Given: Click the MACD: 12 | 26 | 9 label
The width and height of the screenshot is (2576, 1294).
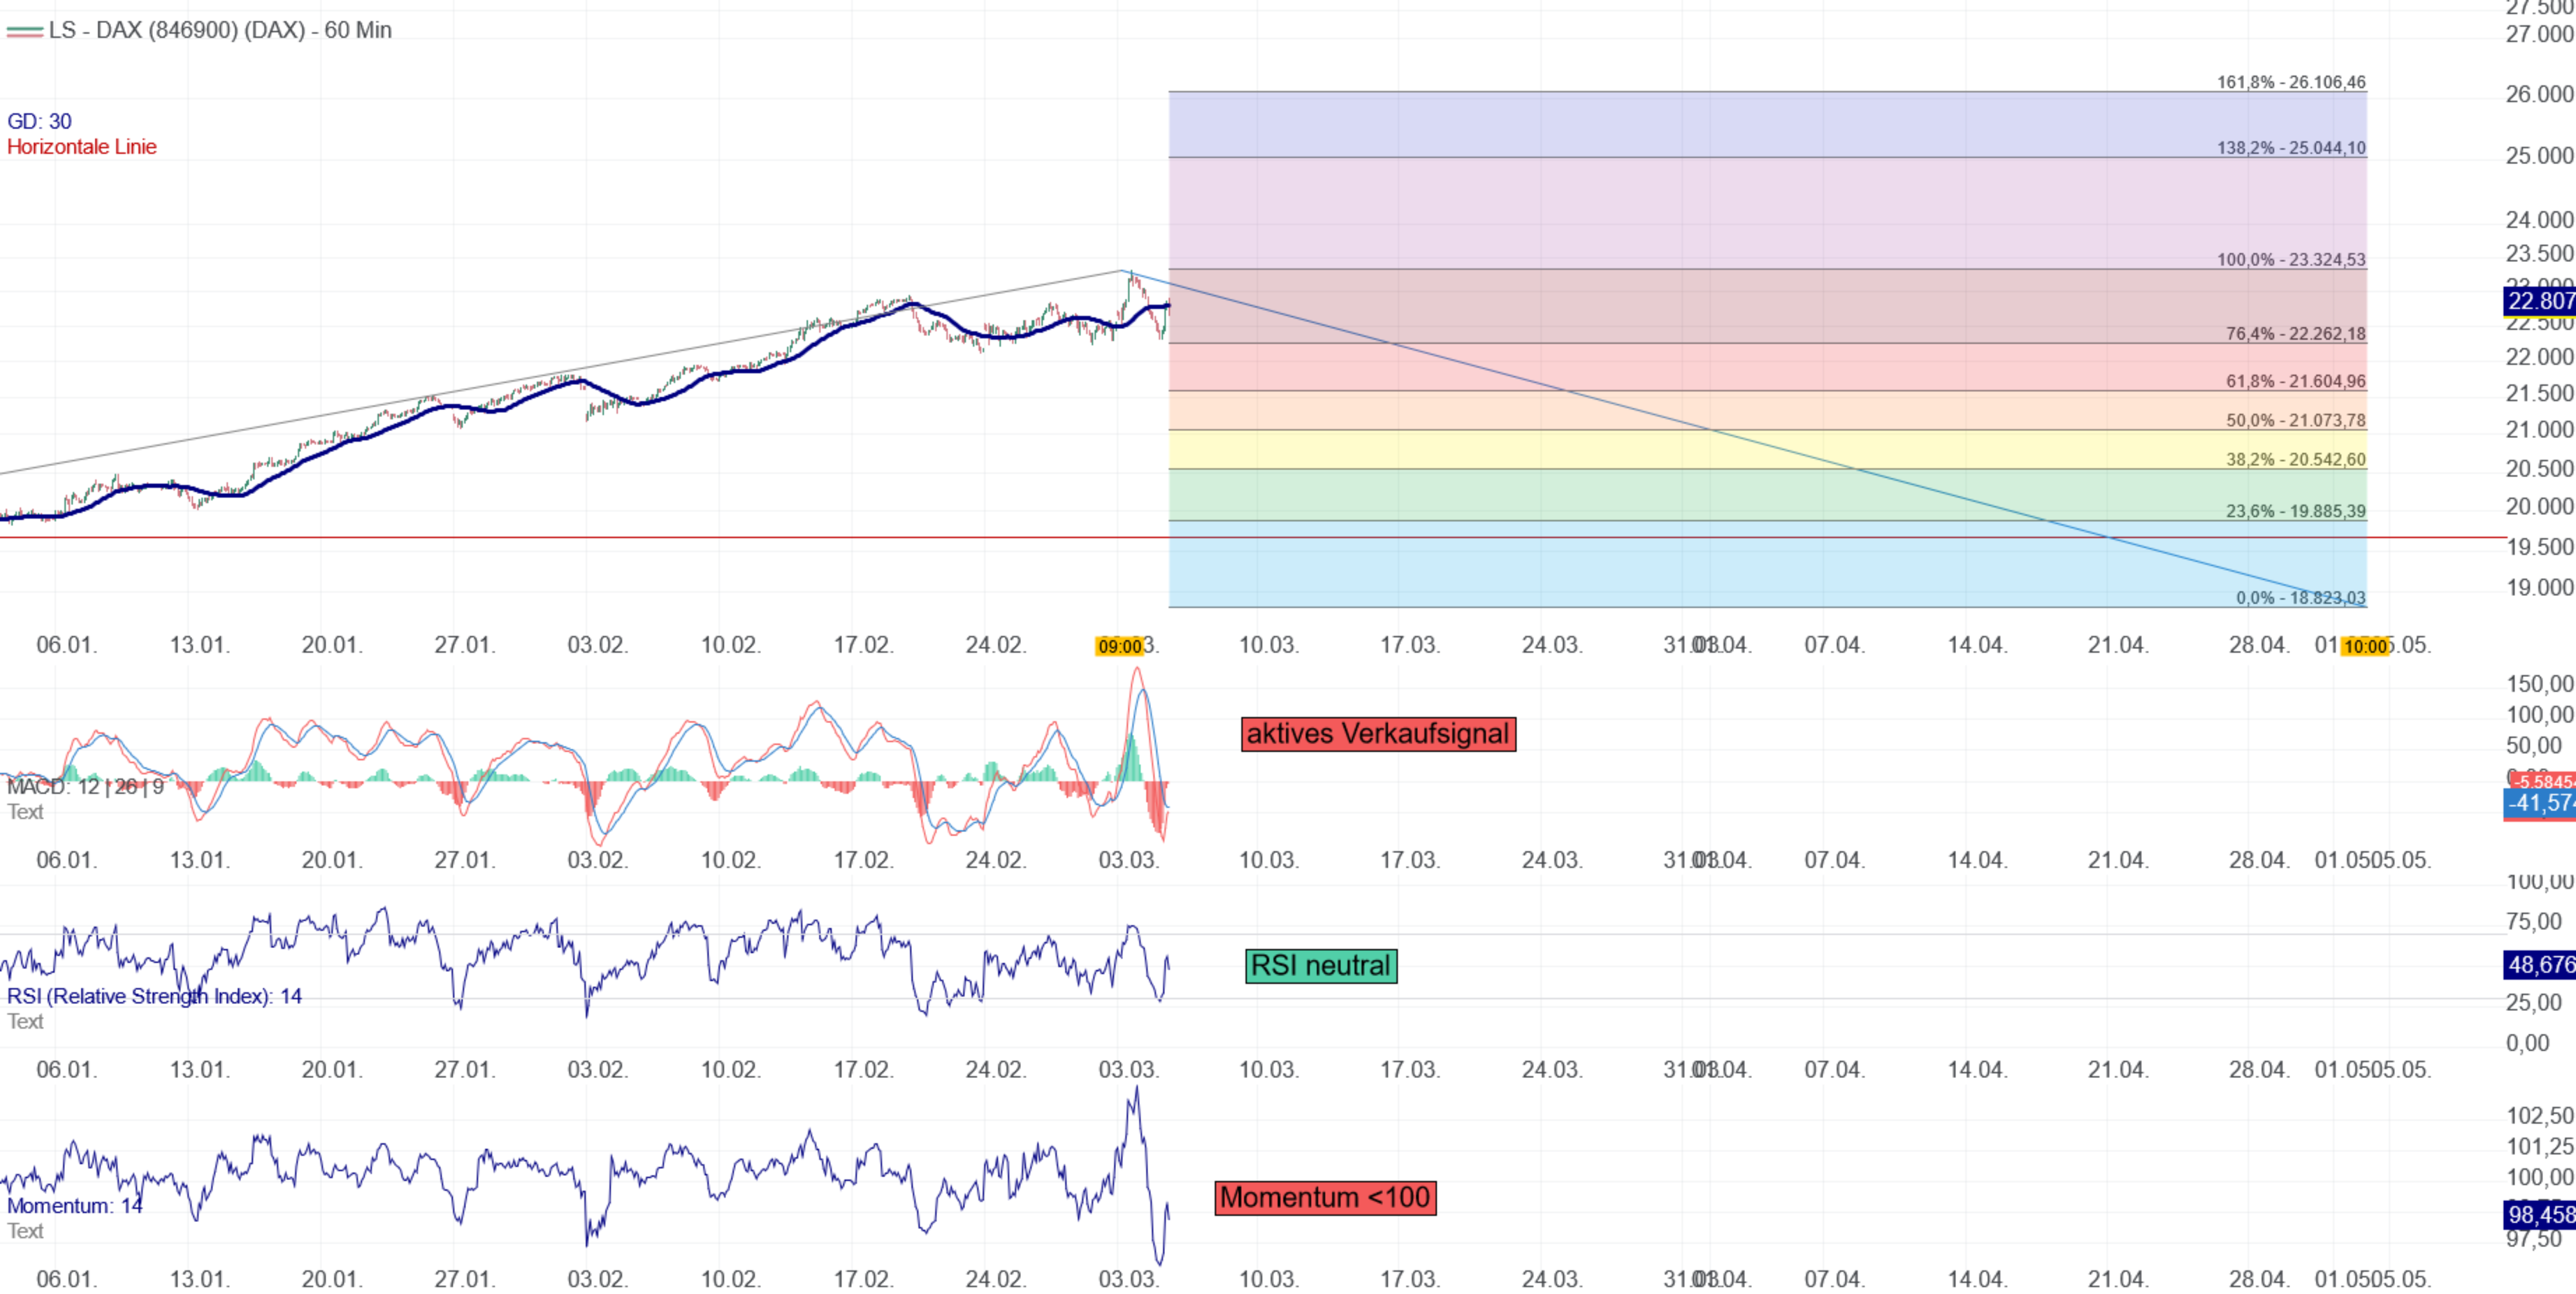Looking at the screenshot, I should pos(85,787).
